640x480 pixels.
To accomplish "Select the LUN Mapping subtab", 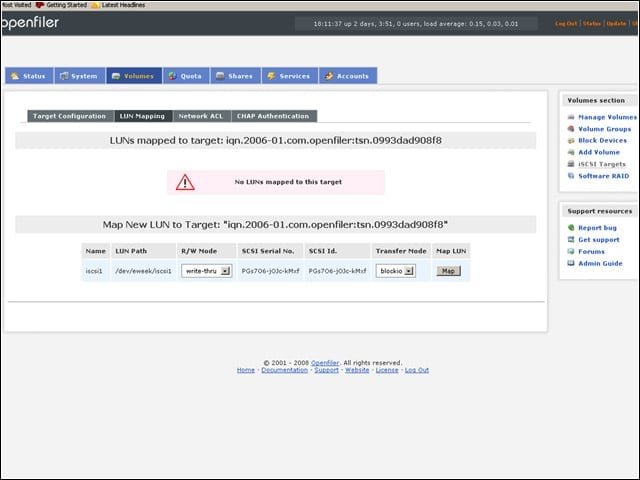I will point(142,116).
